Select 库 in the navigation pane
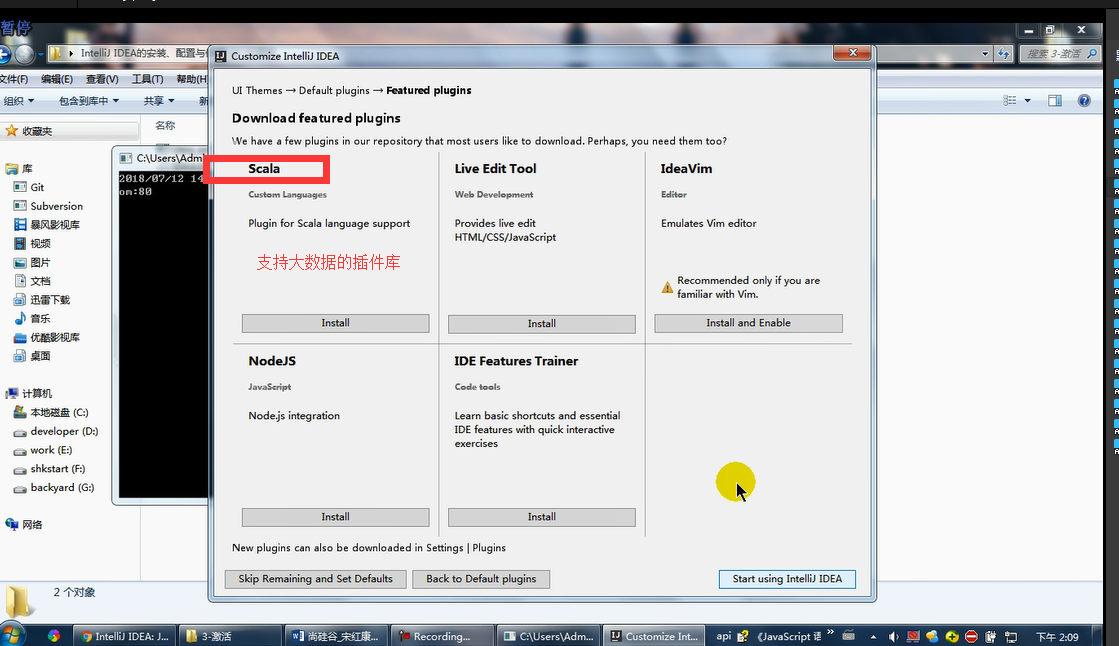The image size is (1119, 646). pyautogui.click(x=27, y=169)
